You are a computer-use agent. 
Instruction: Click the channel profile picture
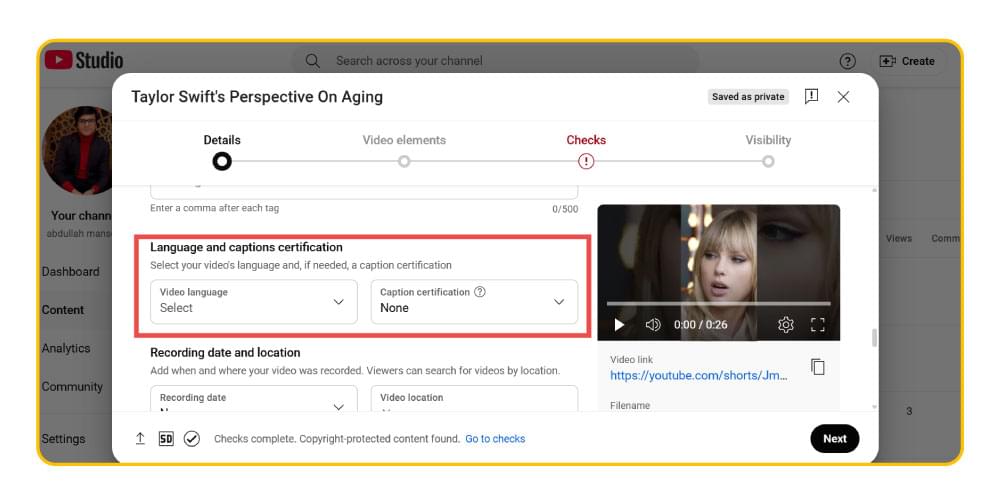coord(77,151)
